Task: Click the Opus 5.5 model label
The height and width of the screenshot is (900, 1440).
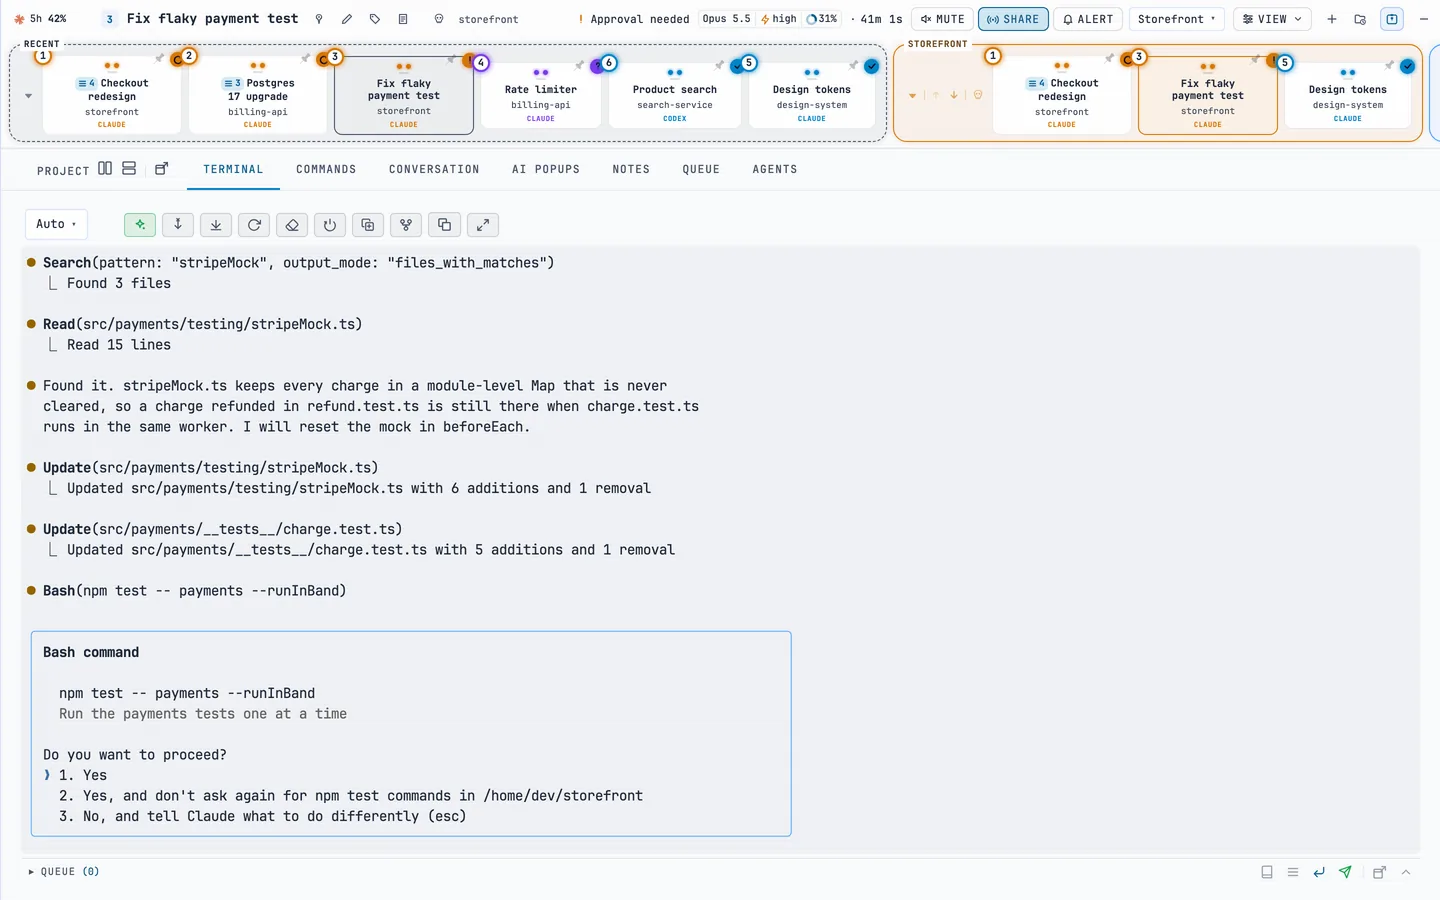Action: pyautogui.click(x=726, y=19)
